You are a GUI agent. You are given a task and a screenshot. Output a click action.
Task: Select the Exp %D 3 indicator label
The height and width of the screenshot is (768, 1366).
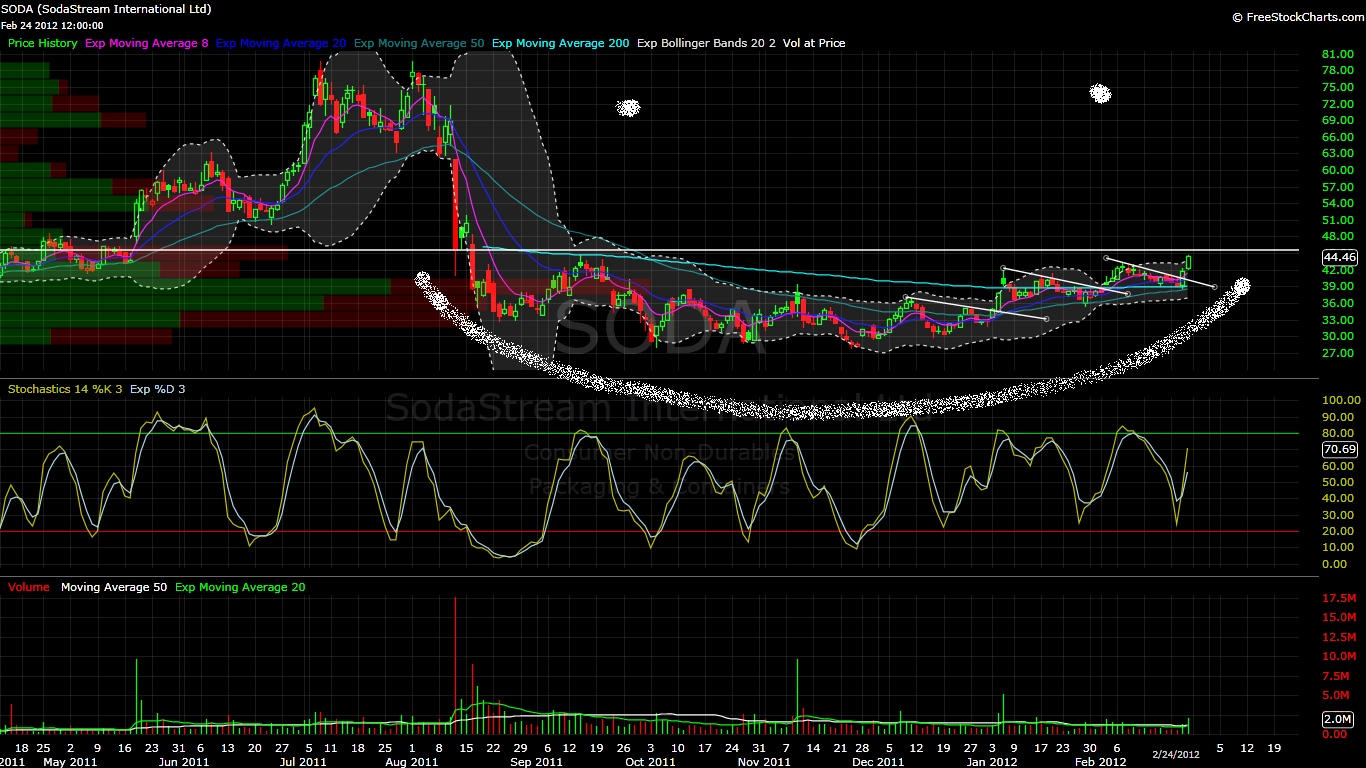[158, 389]
